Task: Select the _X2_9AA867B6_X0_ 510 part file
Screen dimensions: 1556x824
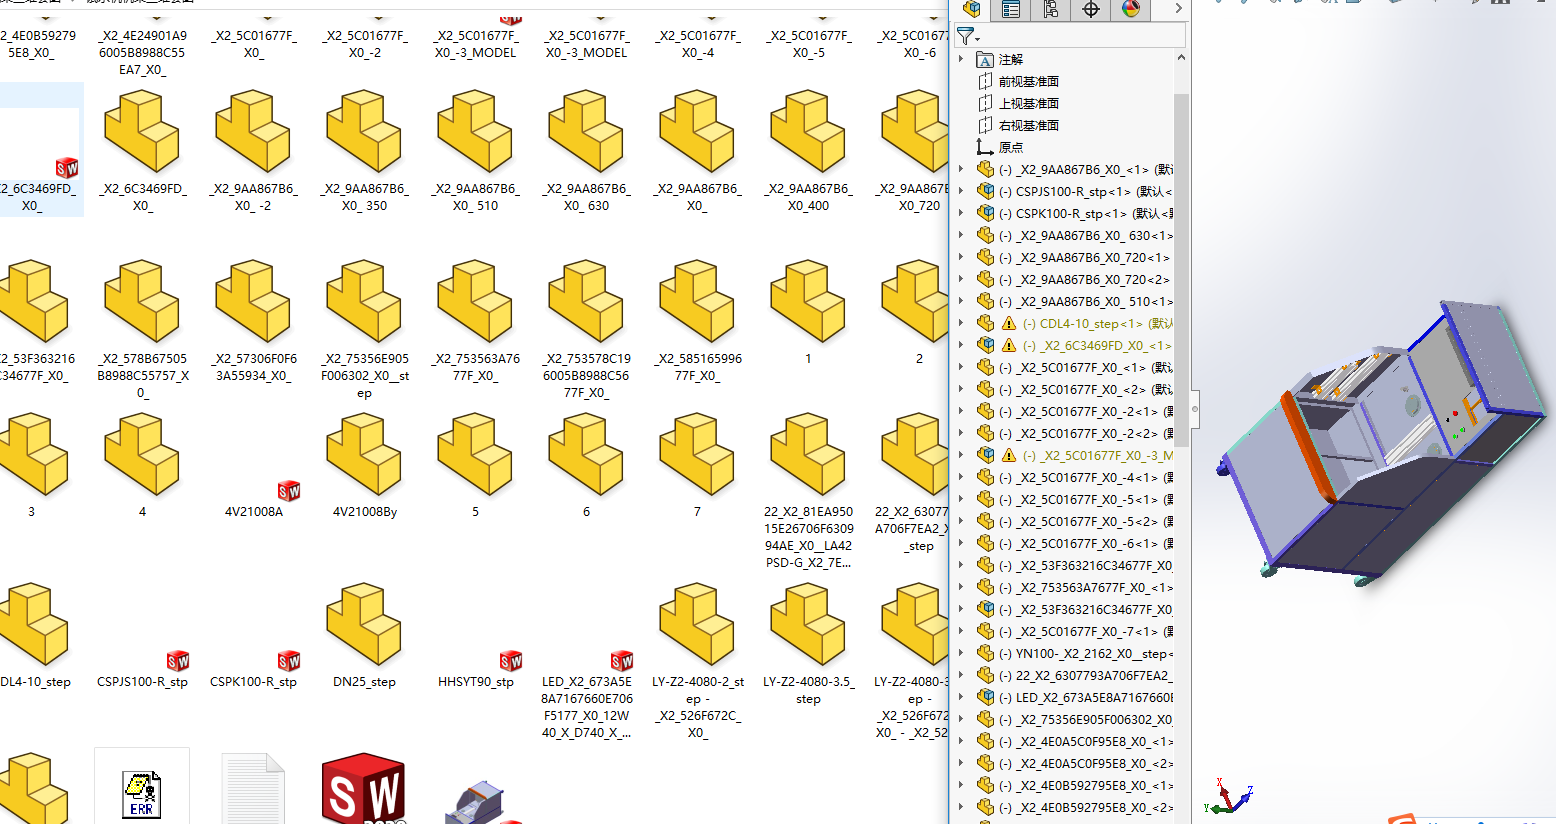Action: pos(475,153)
